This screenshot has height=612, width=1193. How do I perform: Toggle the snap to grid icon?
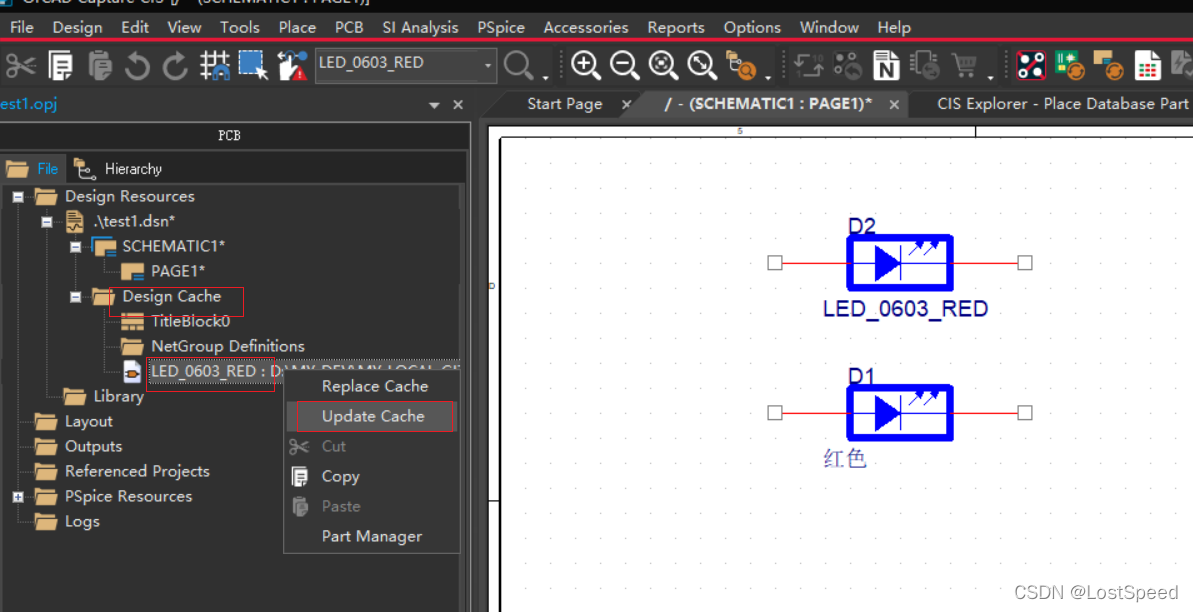(x=214, y=66)
